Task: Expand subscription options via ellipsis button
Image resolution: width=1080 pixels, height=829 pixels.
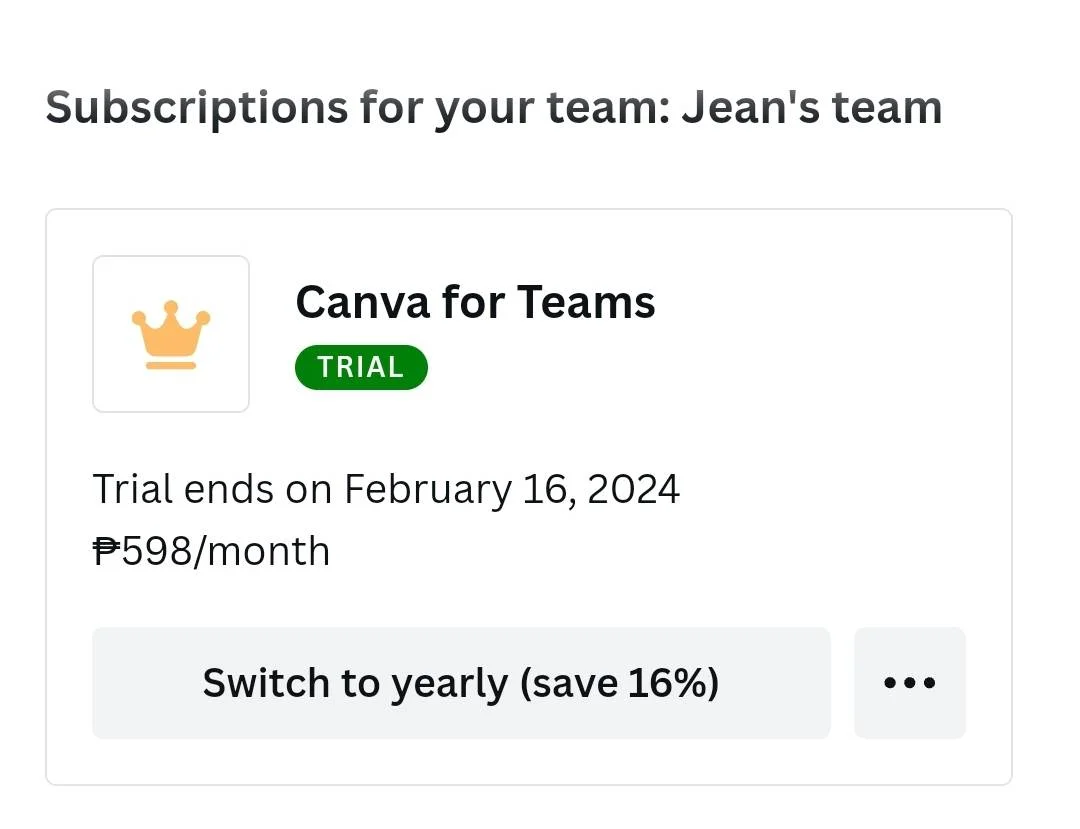Action: pyautogui.click(x=910, y=683)
